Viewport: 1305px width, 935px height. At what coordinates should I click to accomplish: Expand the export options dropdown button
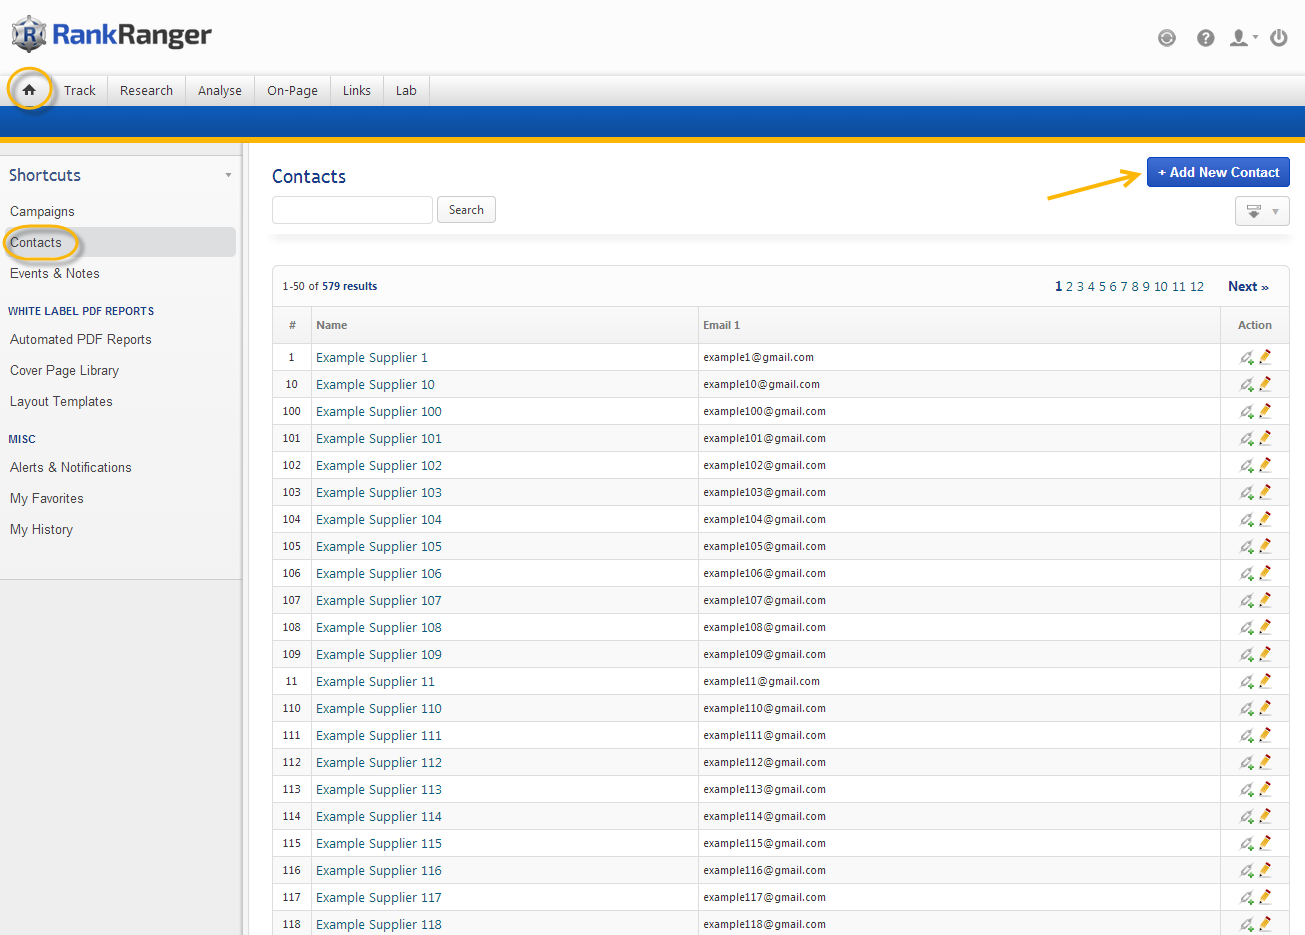click(1262, 211)
